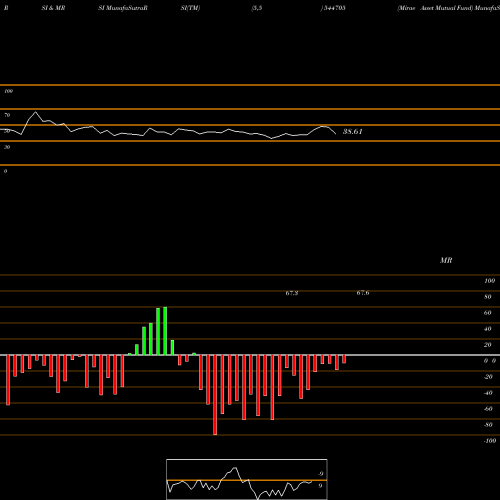Click the 344705 code in header

(x=334, y=8)
